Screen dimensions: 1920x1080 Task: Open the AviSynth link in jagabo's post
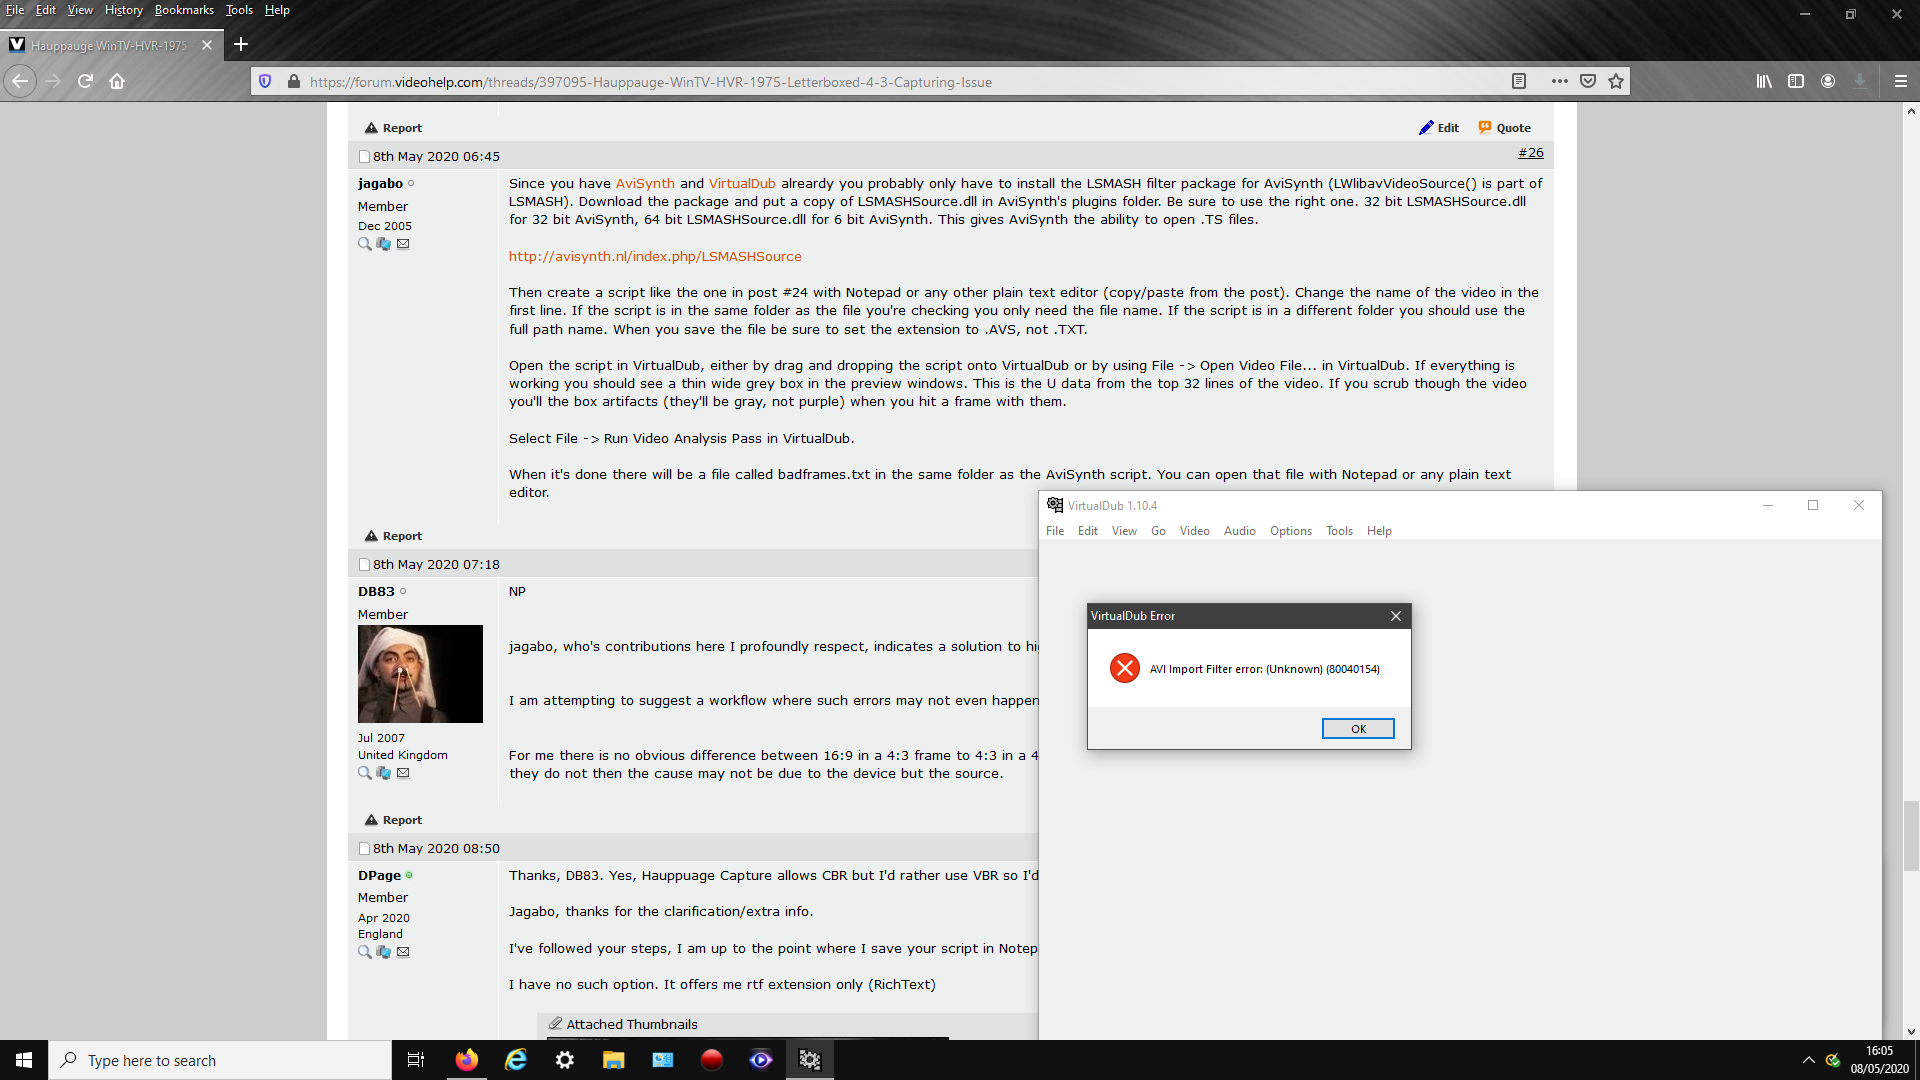(x=645, y=183)
